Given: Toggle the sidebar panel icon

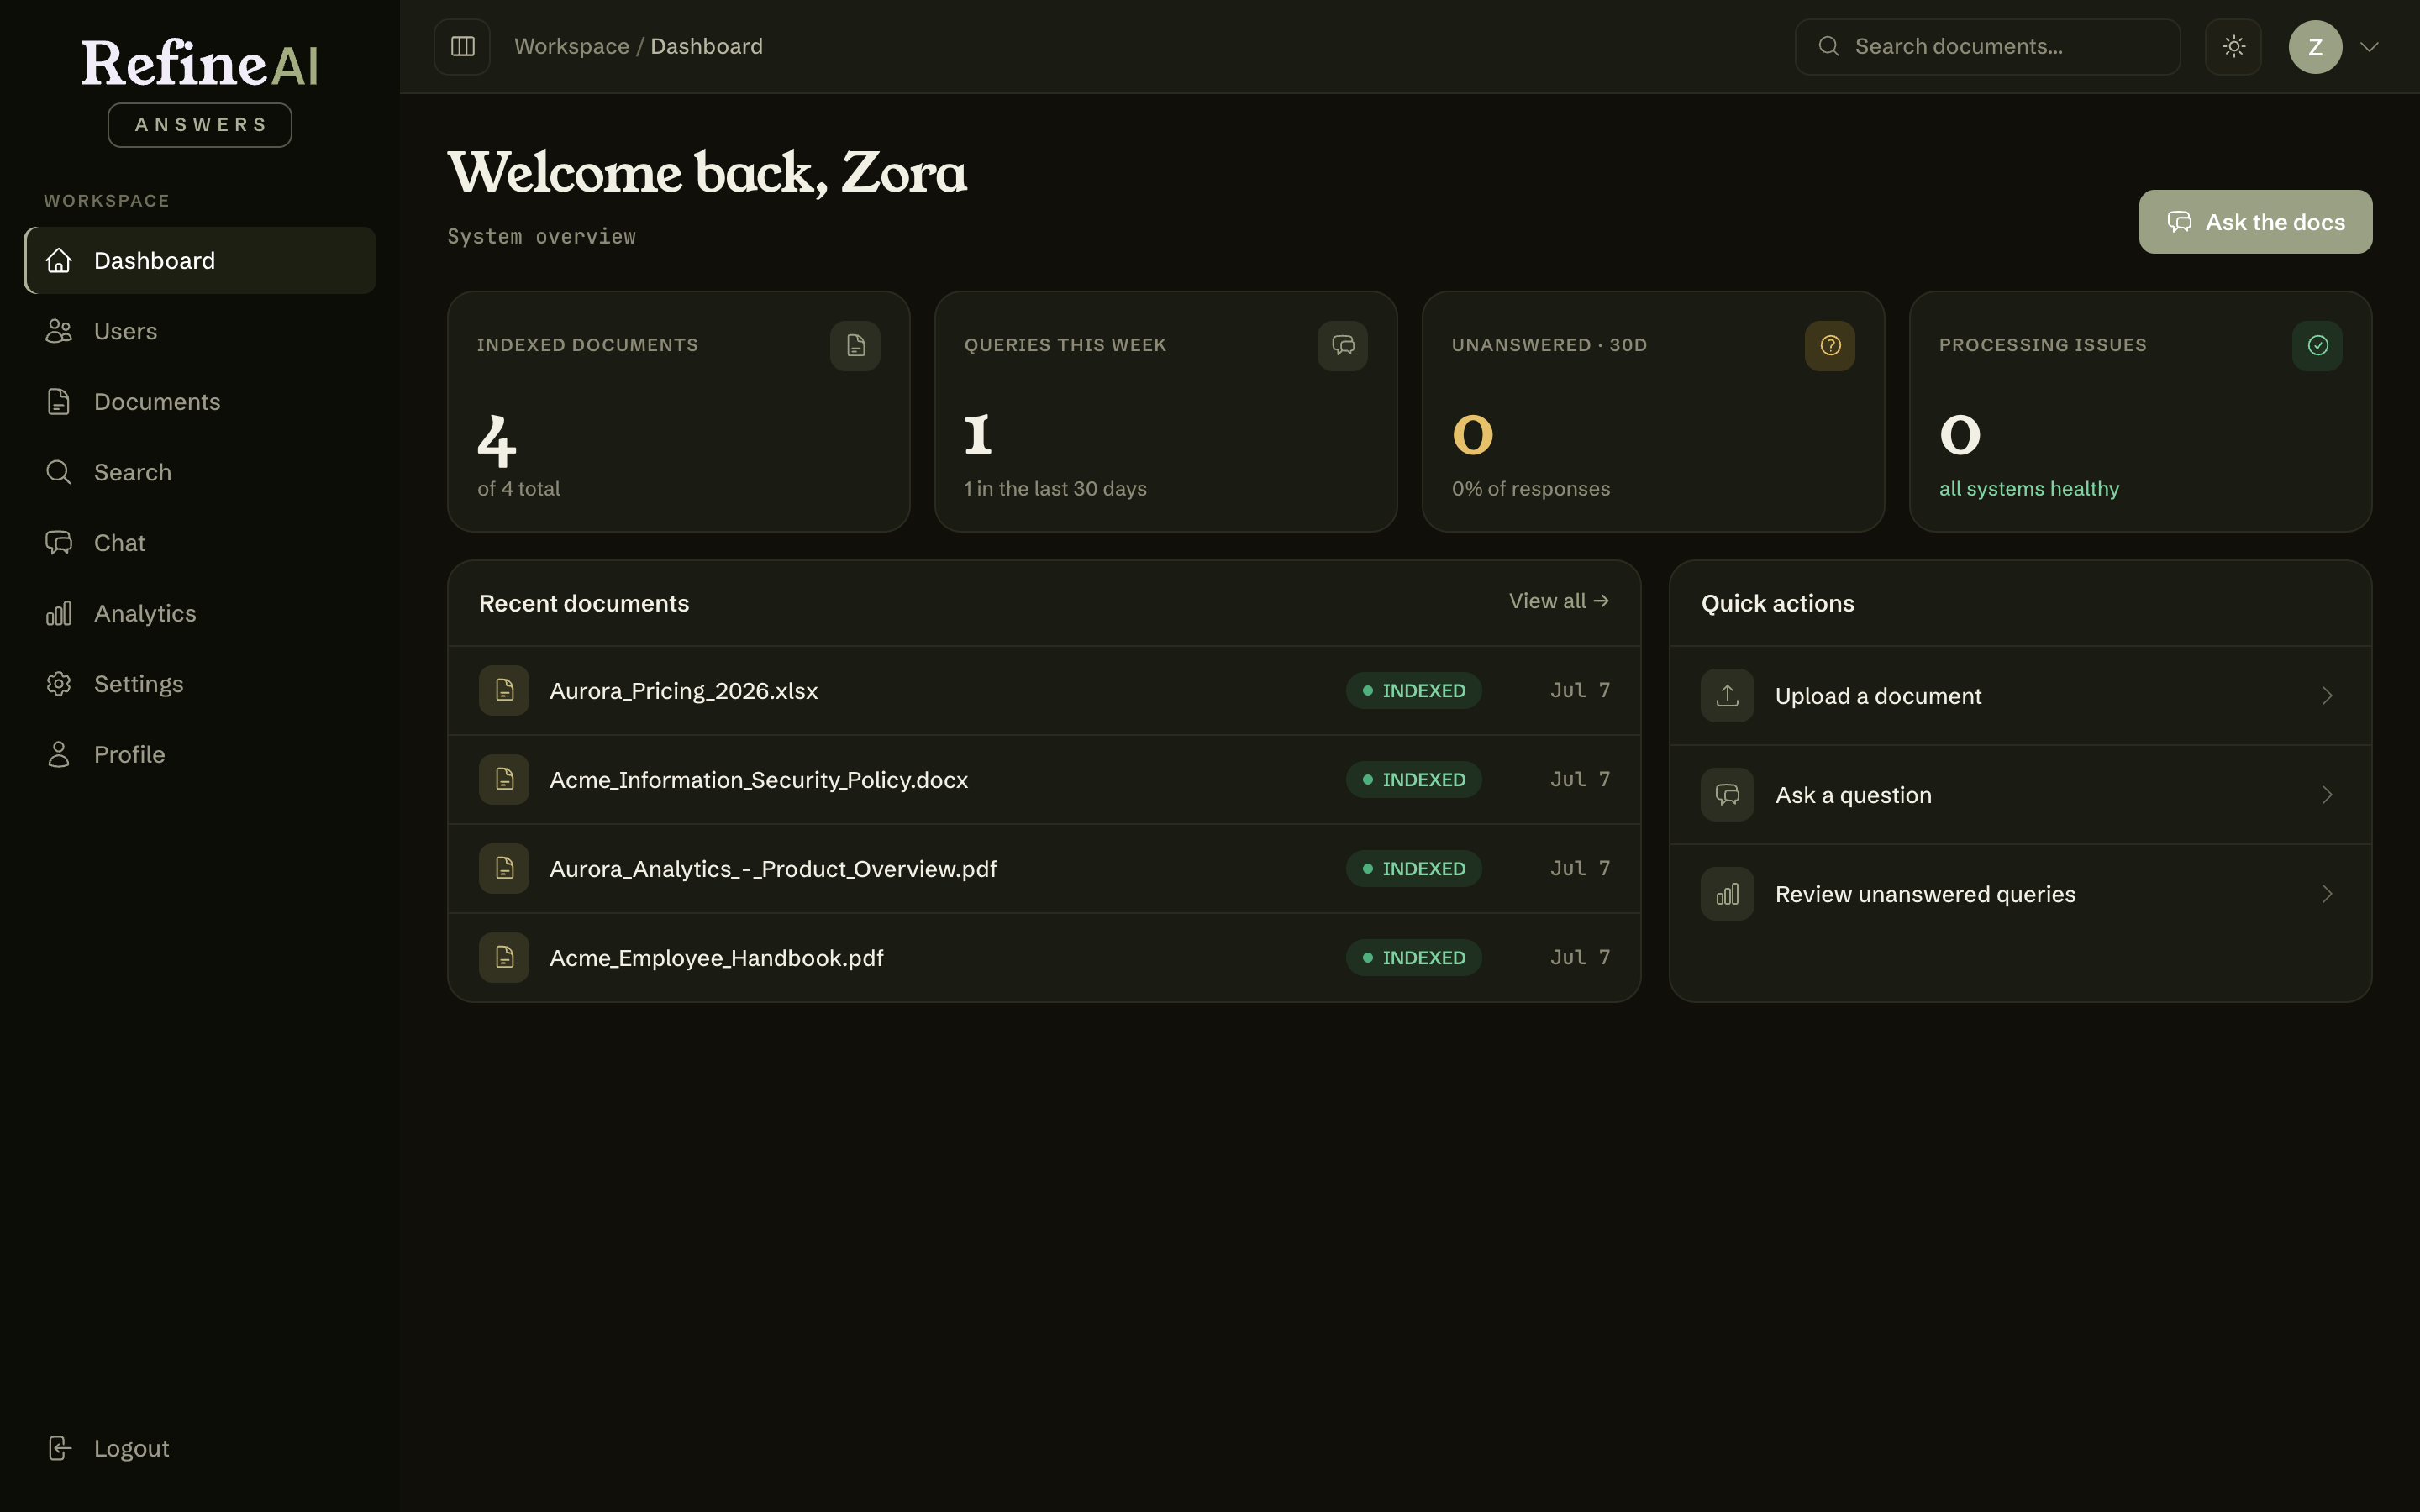Looking at the screenshot, I should 462,47.
